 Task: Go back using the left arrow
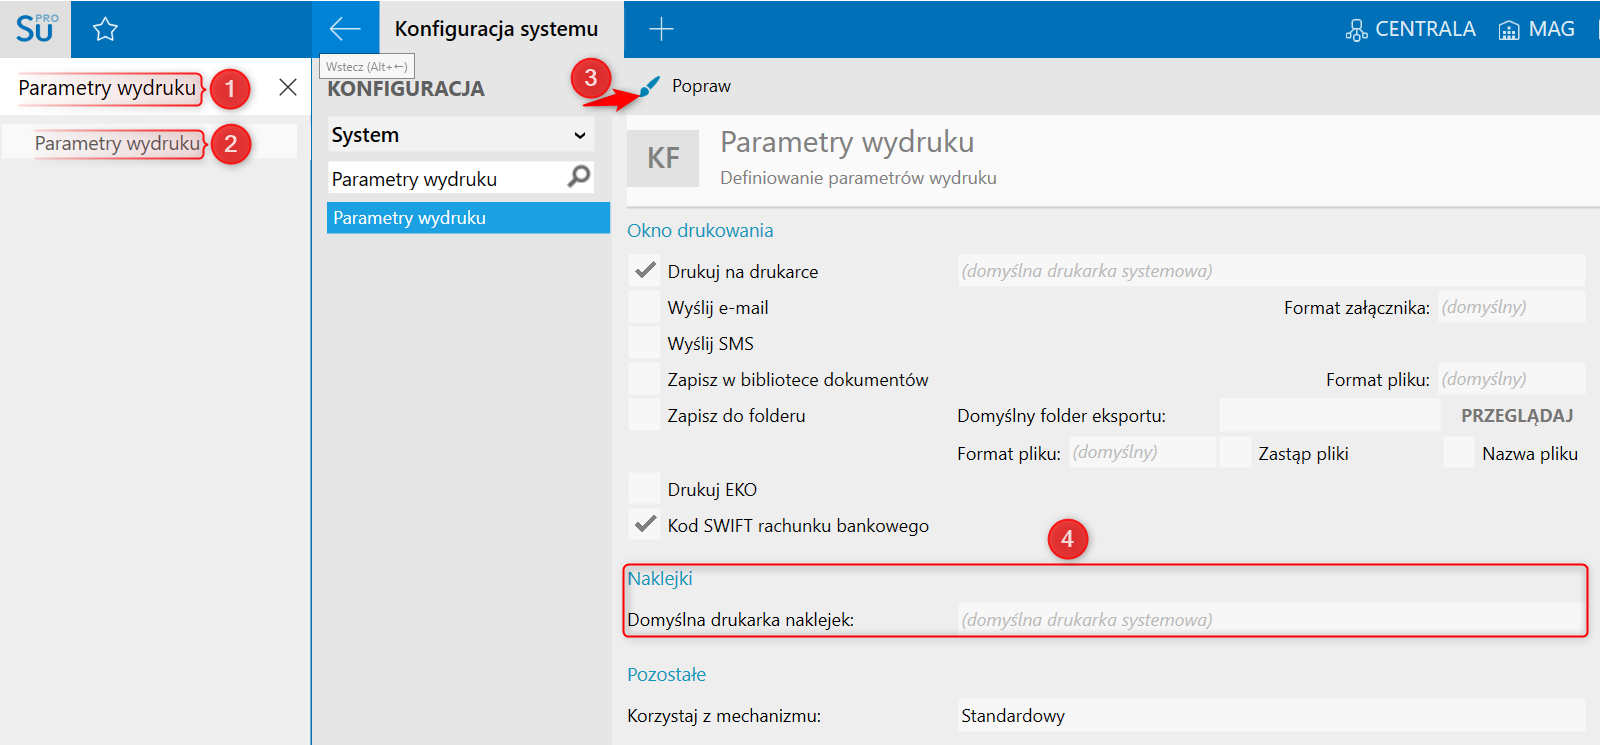coord(345,29)
